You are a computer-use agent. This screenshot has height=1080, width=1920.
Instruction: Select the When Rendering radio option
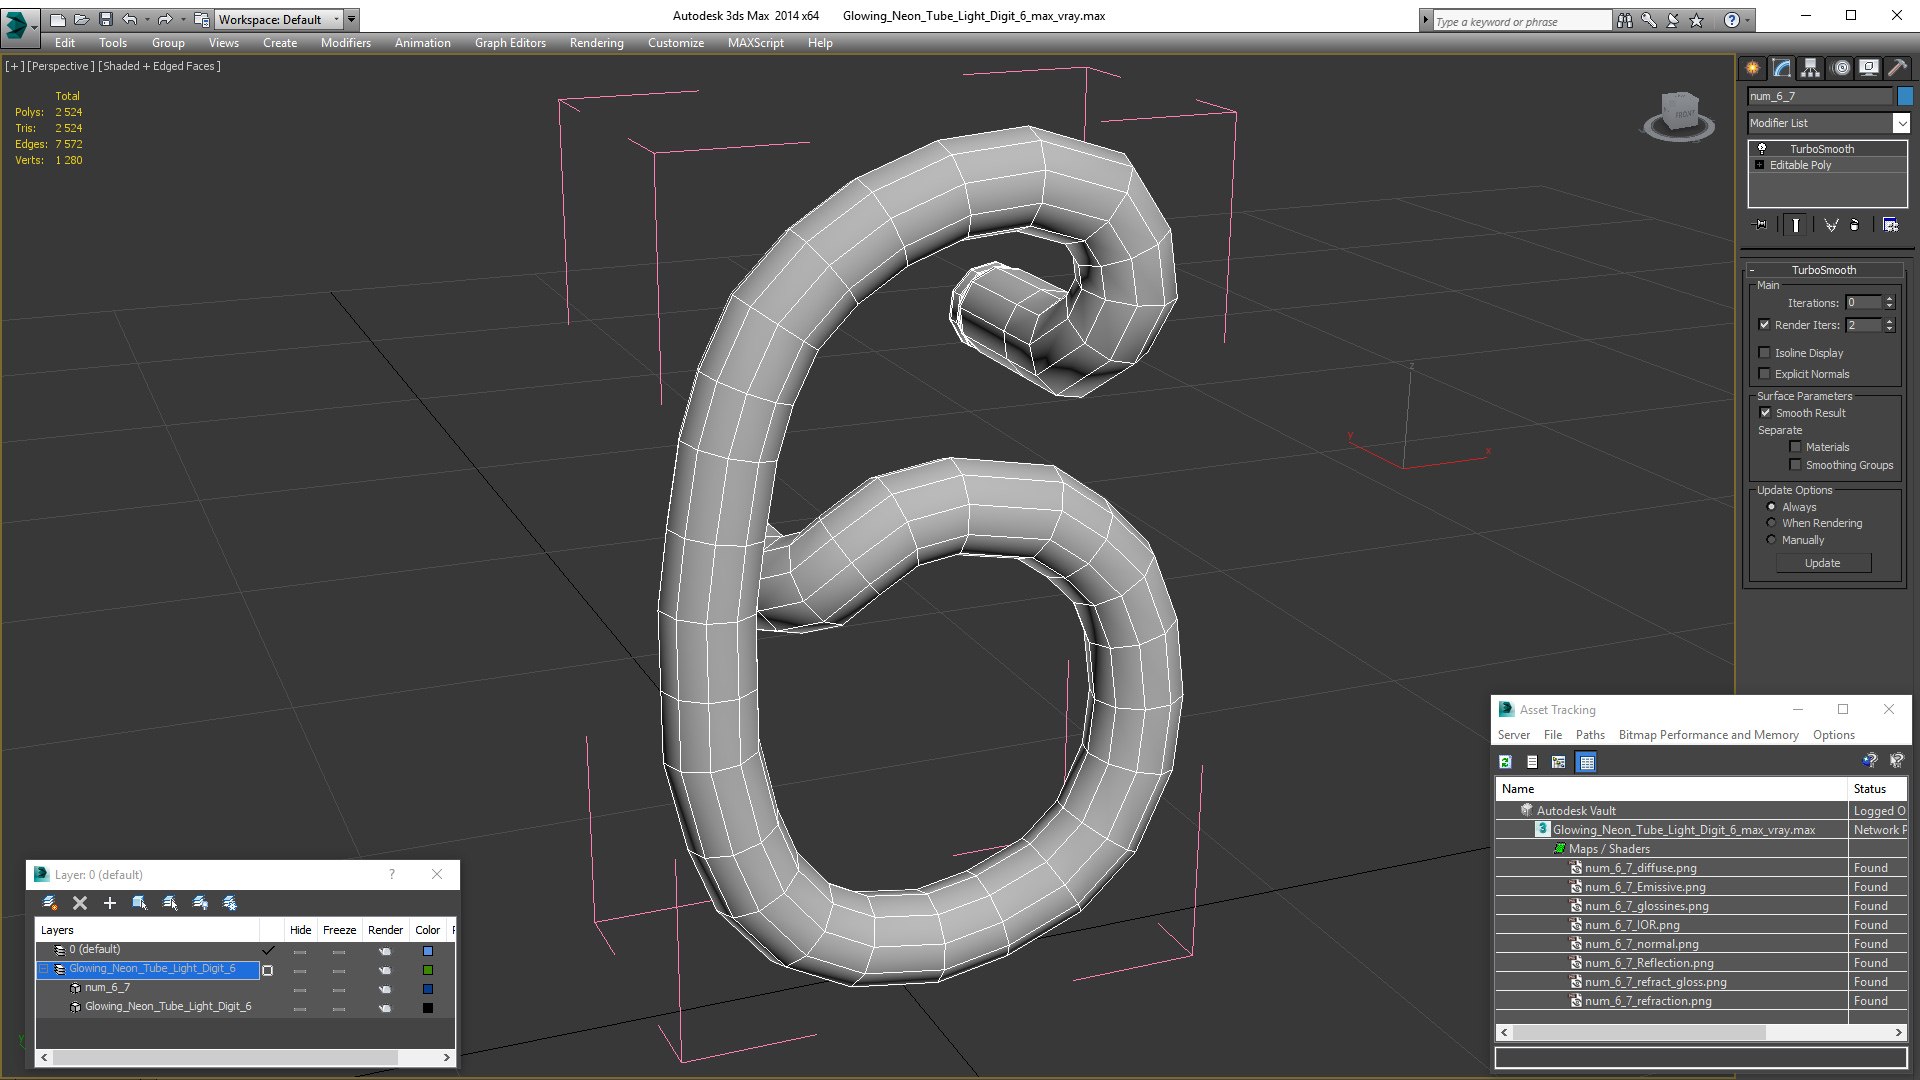(x=1771, y=523)
